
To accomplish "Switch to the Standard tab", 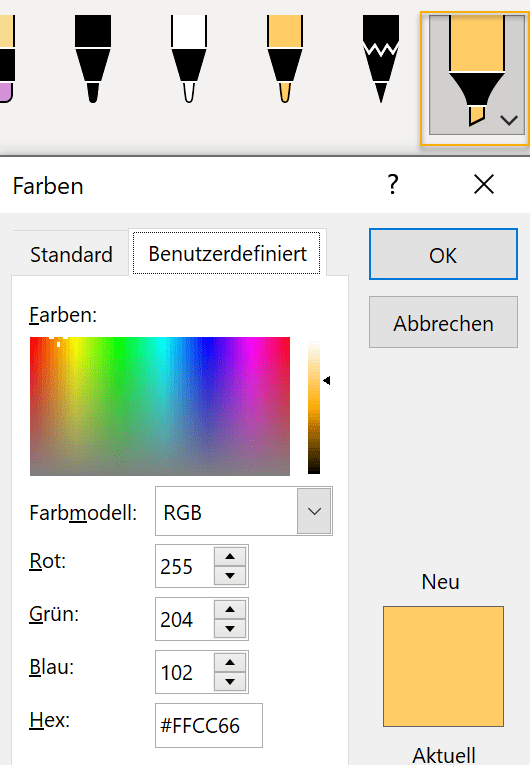I will coord(71,255).
